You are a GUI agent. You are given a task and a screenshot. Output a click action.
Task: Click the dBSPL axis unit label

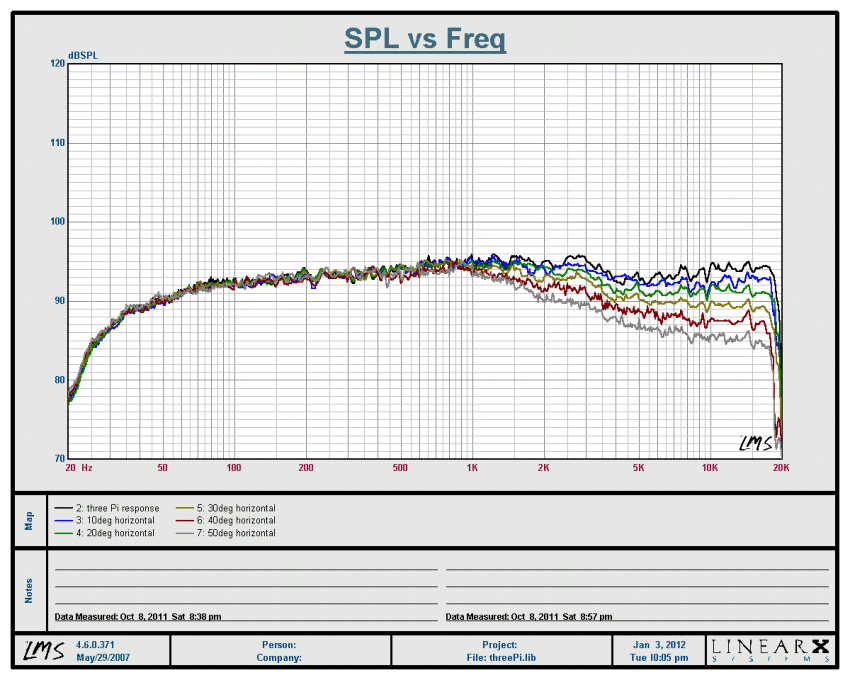click(83, 53)
